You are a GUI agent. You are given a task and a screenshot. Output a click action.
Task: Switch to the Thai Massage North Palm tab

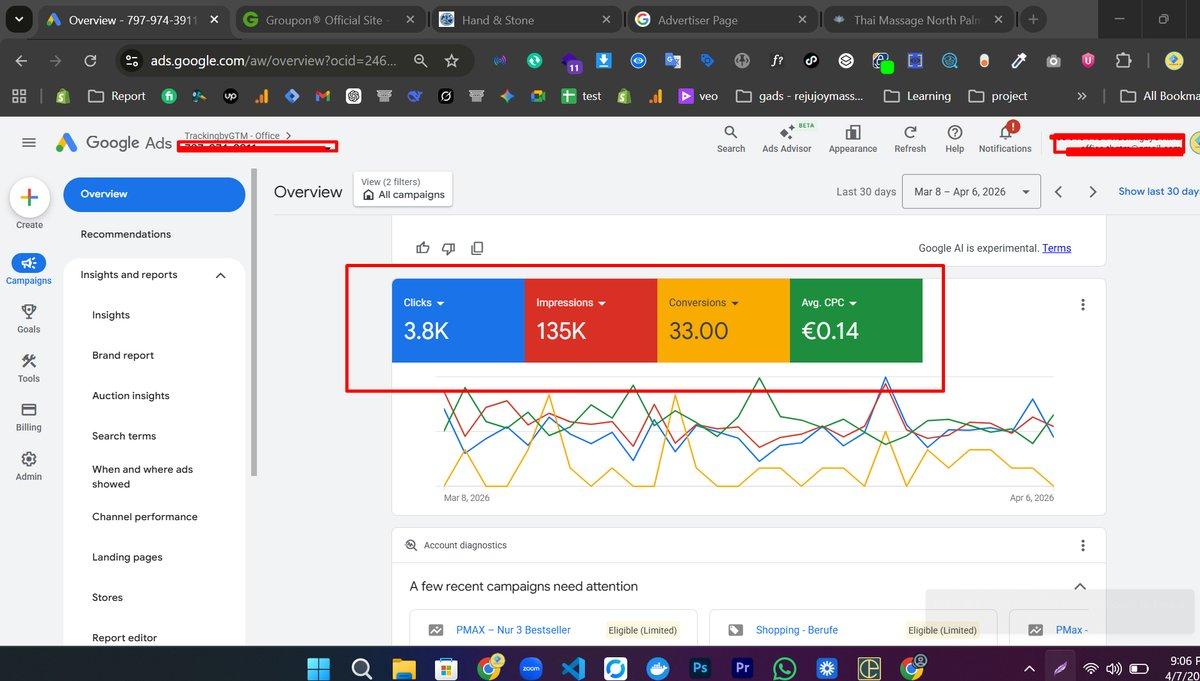tap(916, 20)
